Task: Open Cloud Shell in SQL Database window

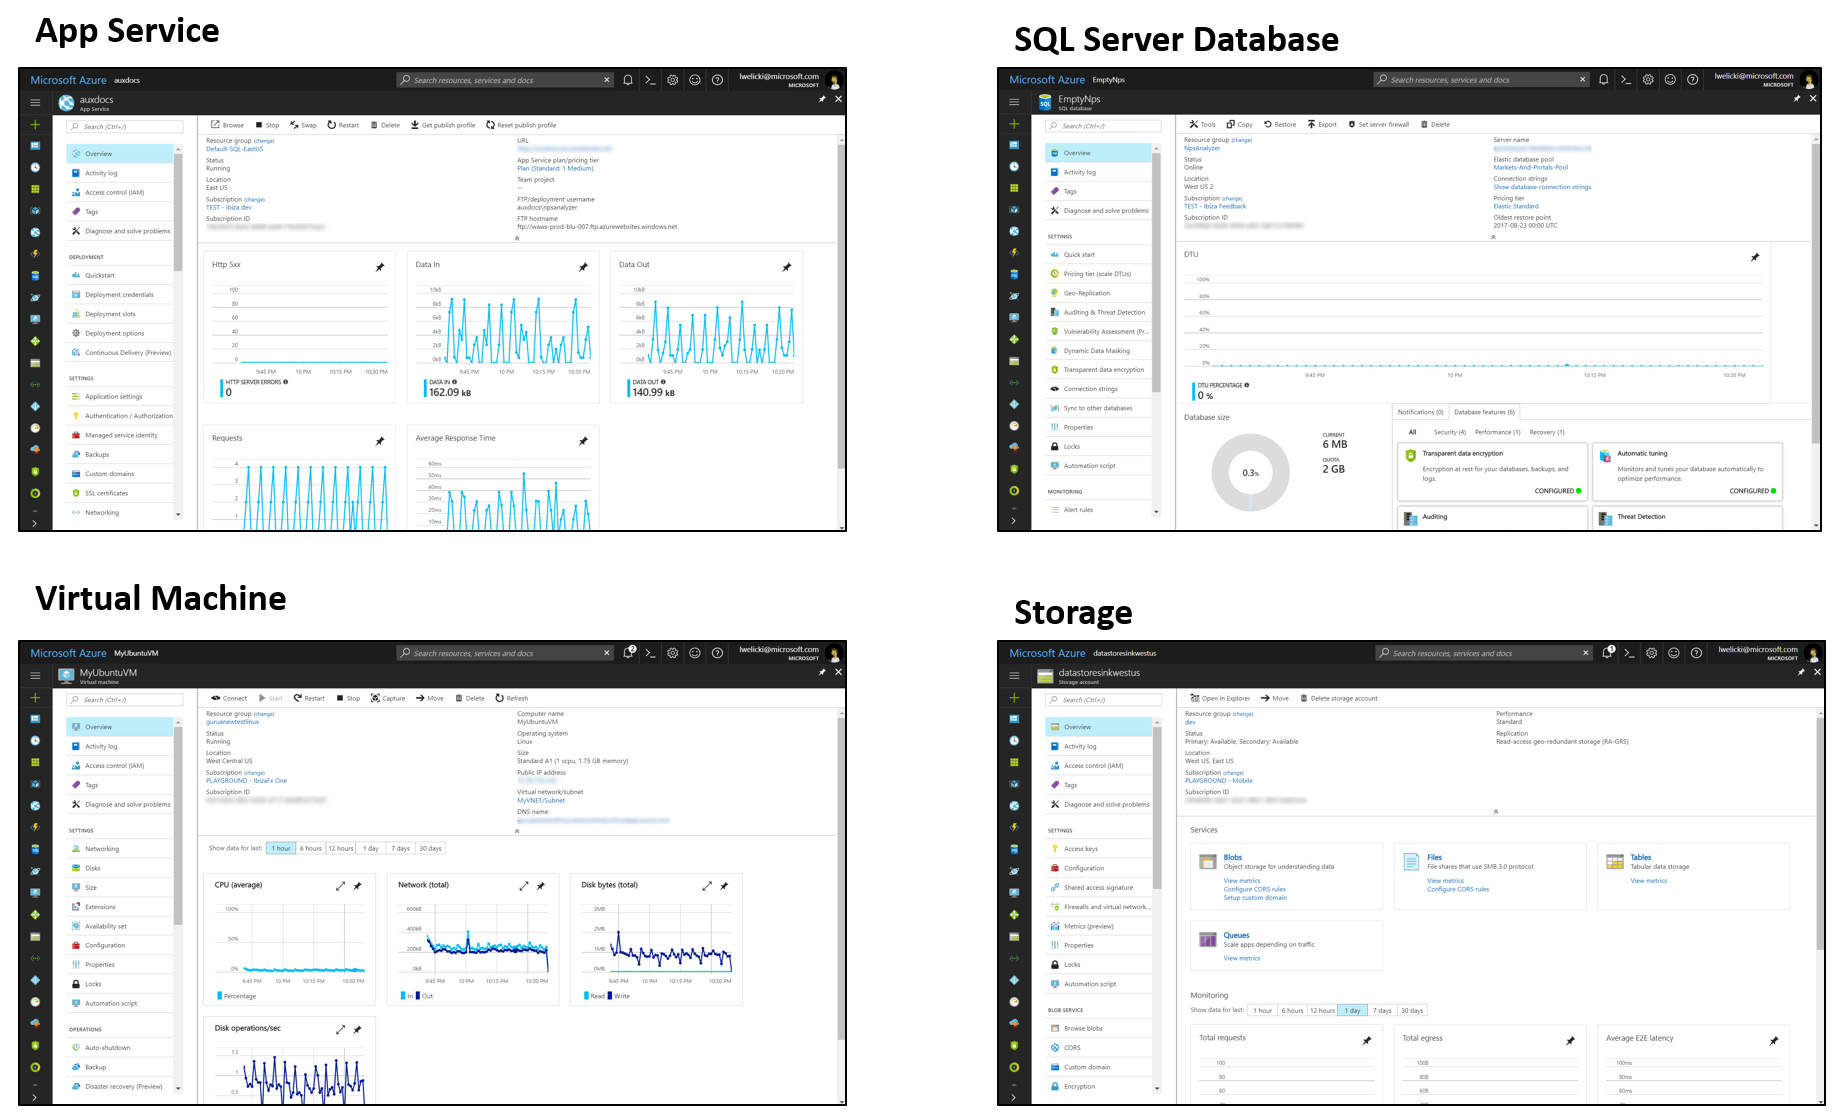Action: point(1626,79)
